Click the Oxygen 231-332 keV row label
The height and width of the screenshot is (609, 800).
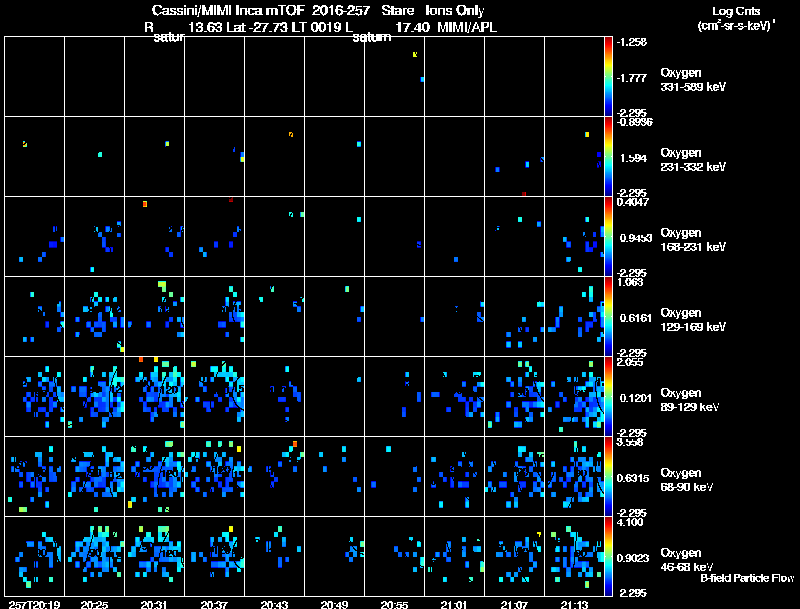click(693, 160)
